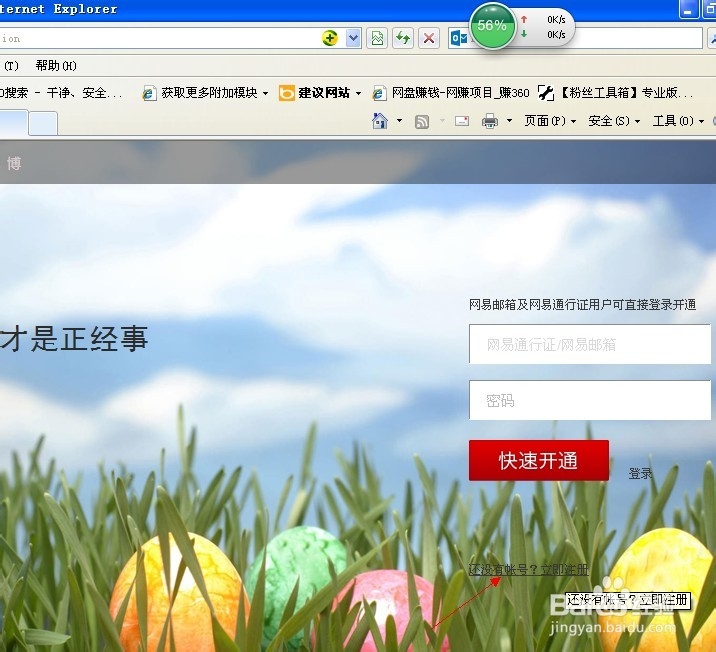This screenshot has height=652, width=716.
Task: Click the compatibility view icon
Action: pos(377,38)
